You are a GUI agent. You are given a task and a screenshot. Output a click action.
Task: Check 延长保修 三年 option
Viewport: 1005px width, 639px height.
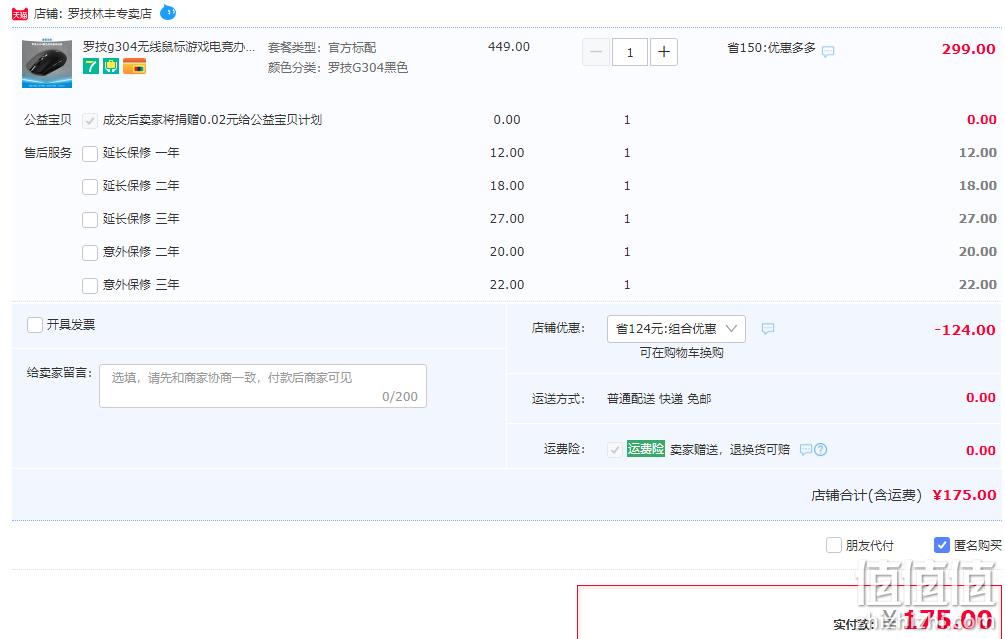(90, 220)
